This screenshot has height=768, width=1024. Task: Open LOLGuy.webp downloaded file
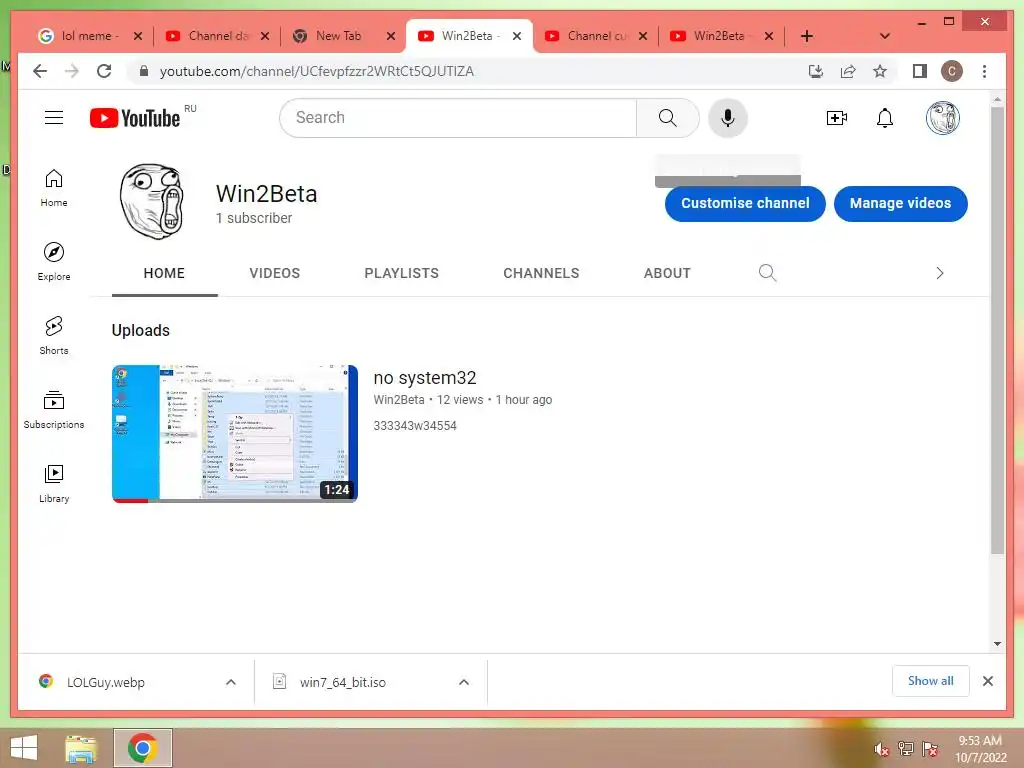coord(104,682)
